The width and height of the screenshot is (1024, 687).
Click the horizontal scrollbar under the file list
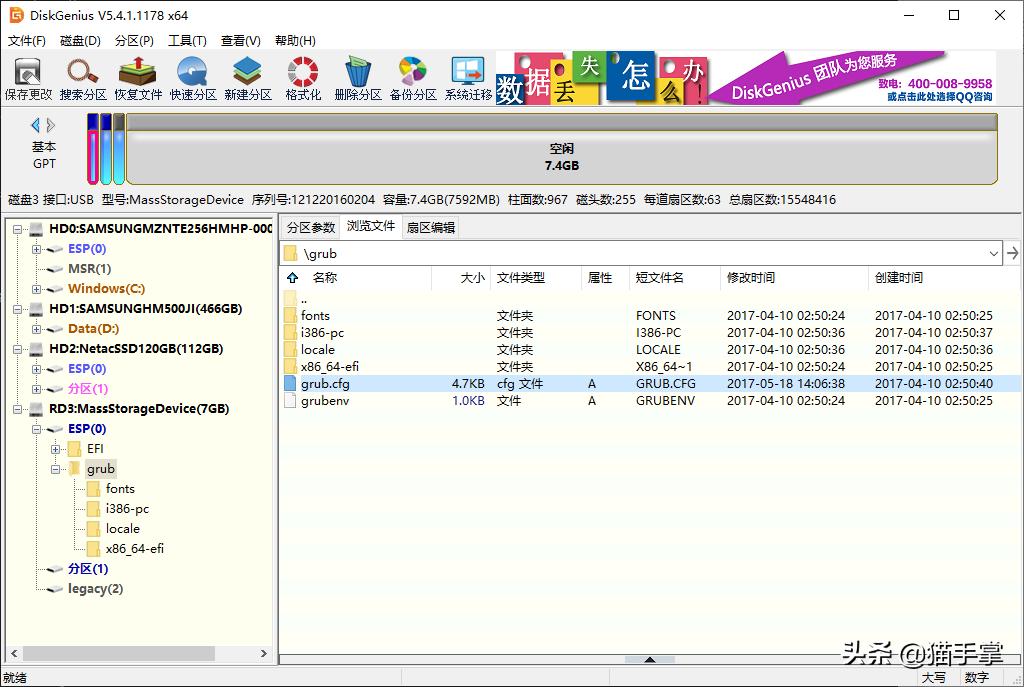pyautogui.click(x=649, y=660)
